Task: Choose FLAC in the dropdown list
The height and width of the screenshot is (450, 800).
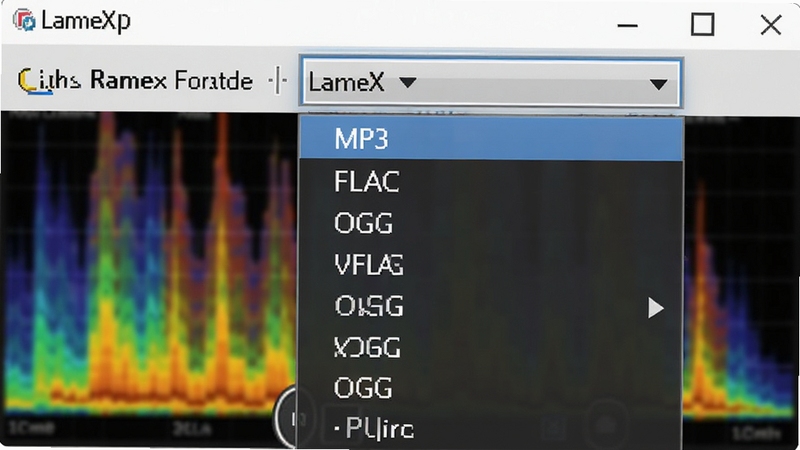Action: click(491, 181)
